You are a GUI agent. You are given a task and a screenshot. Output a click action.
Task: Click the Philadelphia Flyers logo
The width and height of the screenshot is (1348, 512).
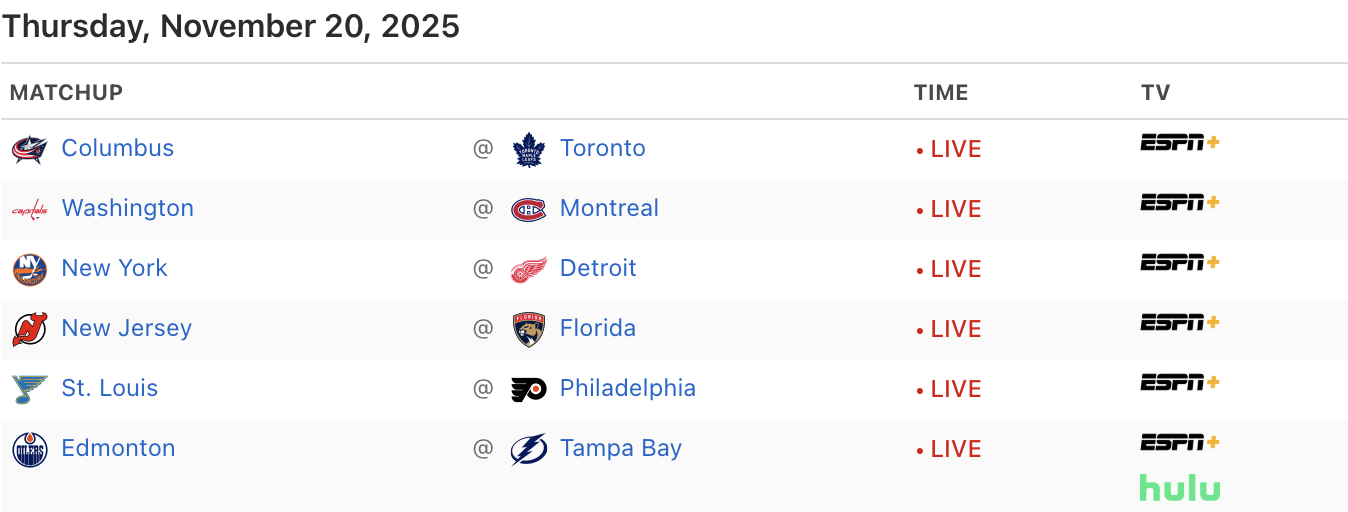click(528, 389)
